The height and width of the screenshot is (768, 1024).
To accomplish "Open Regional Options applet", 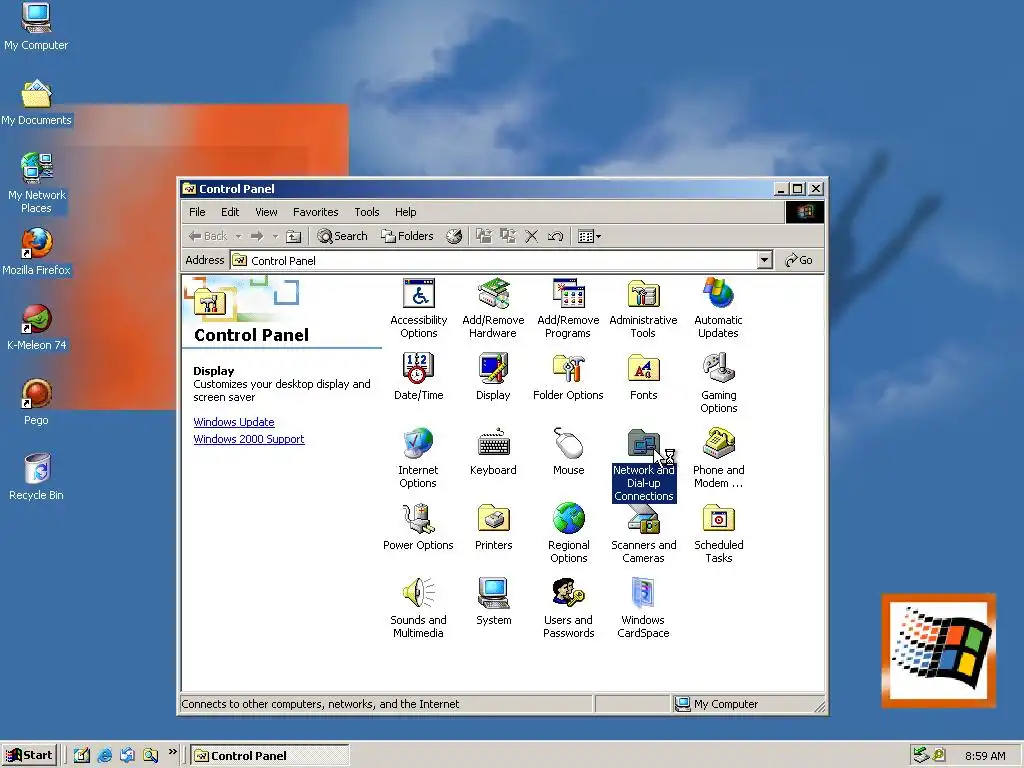I will point(568,534).
